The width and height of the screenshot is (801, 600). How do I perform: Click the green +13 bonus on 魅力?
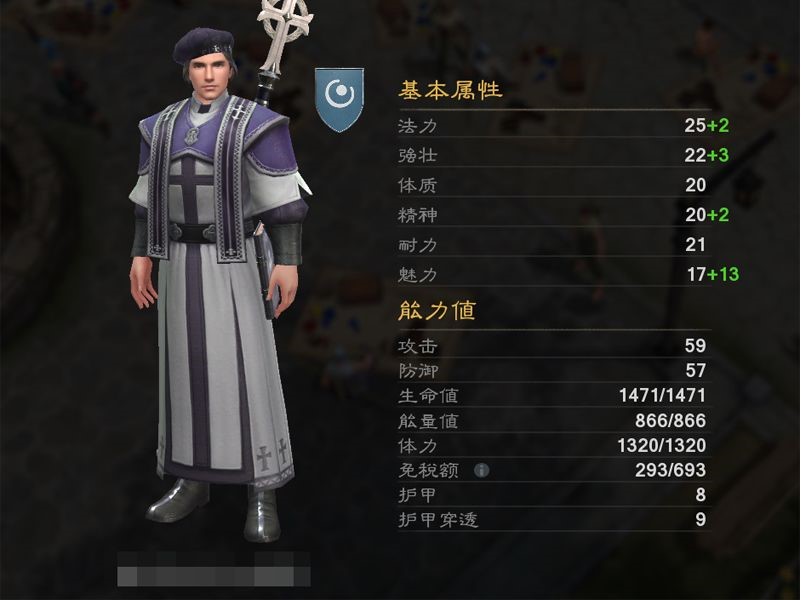(x=723, y=274)
